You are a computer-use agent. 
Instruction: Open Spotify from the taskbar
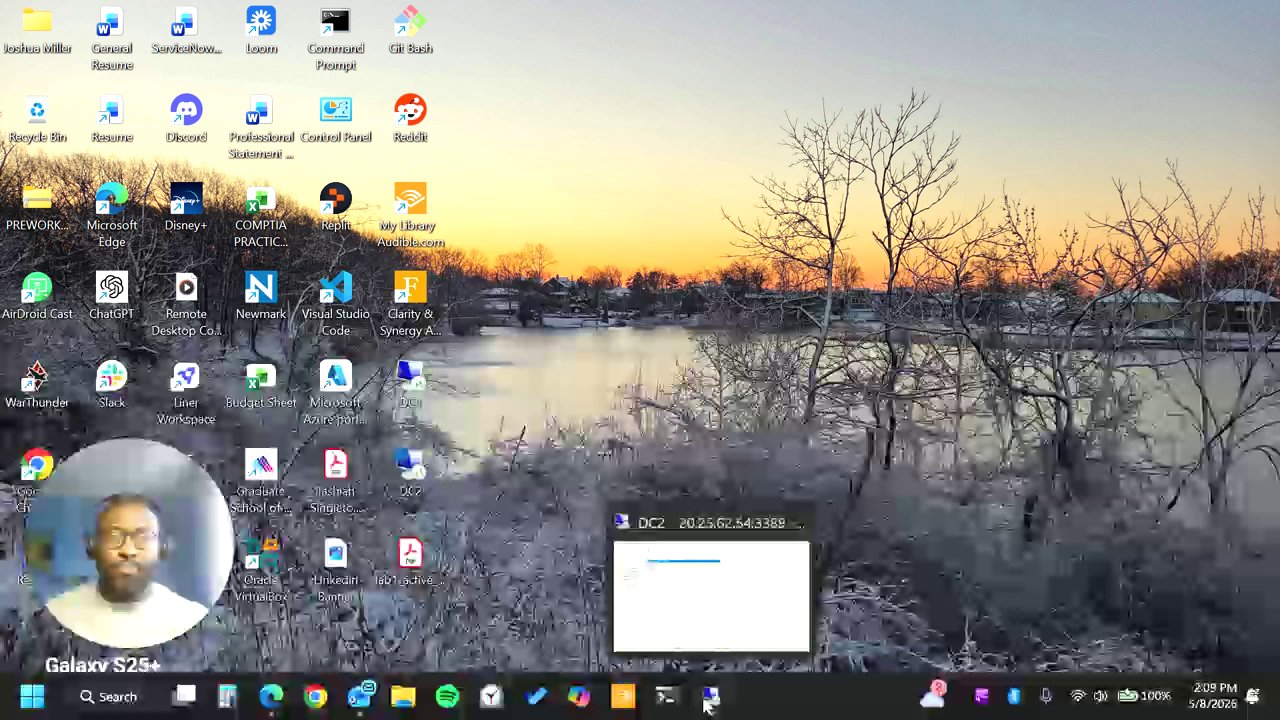tap(447, 696)
